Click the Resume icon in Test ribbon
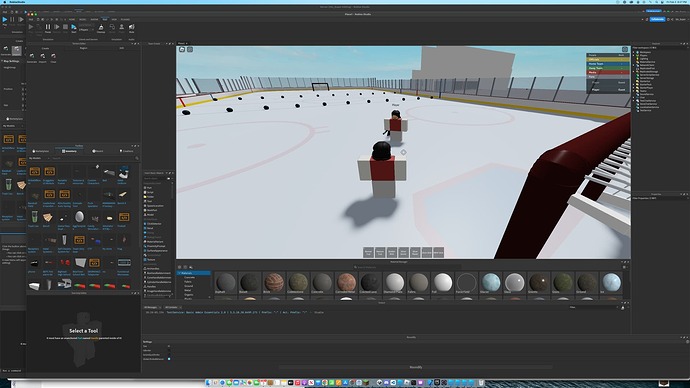The image size is (690, 388). point(56,27)
